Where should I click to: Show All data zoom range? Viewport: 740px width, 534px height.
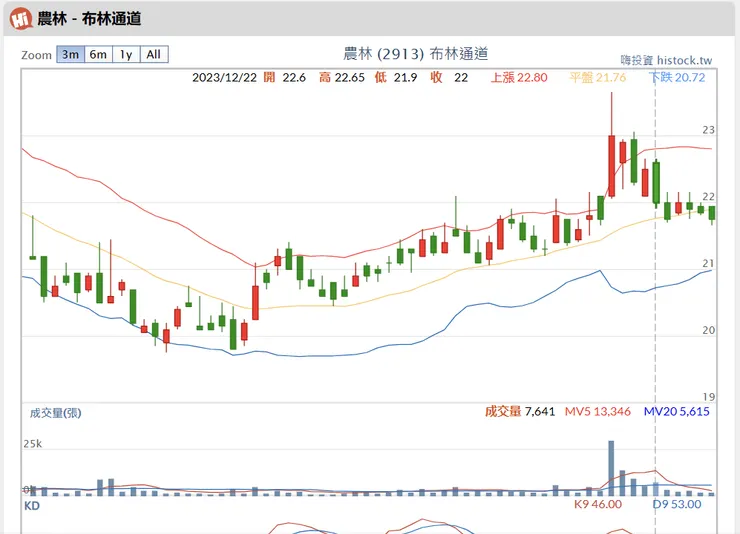pyautogui.click(x=154, y=54)
